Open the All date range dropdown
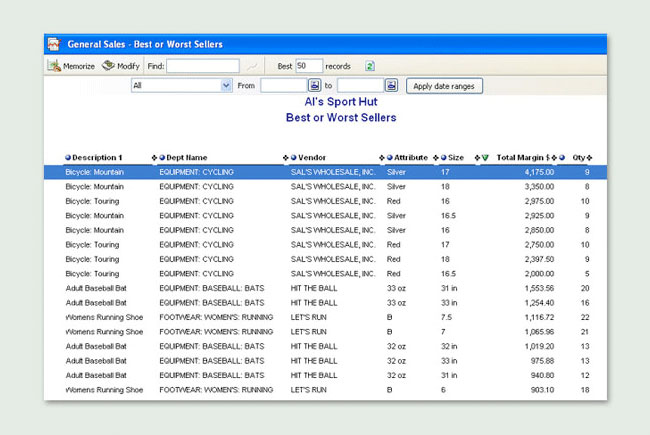 pos(226,86)
